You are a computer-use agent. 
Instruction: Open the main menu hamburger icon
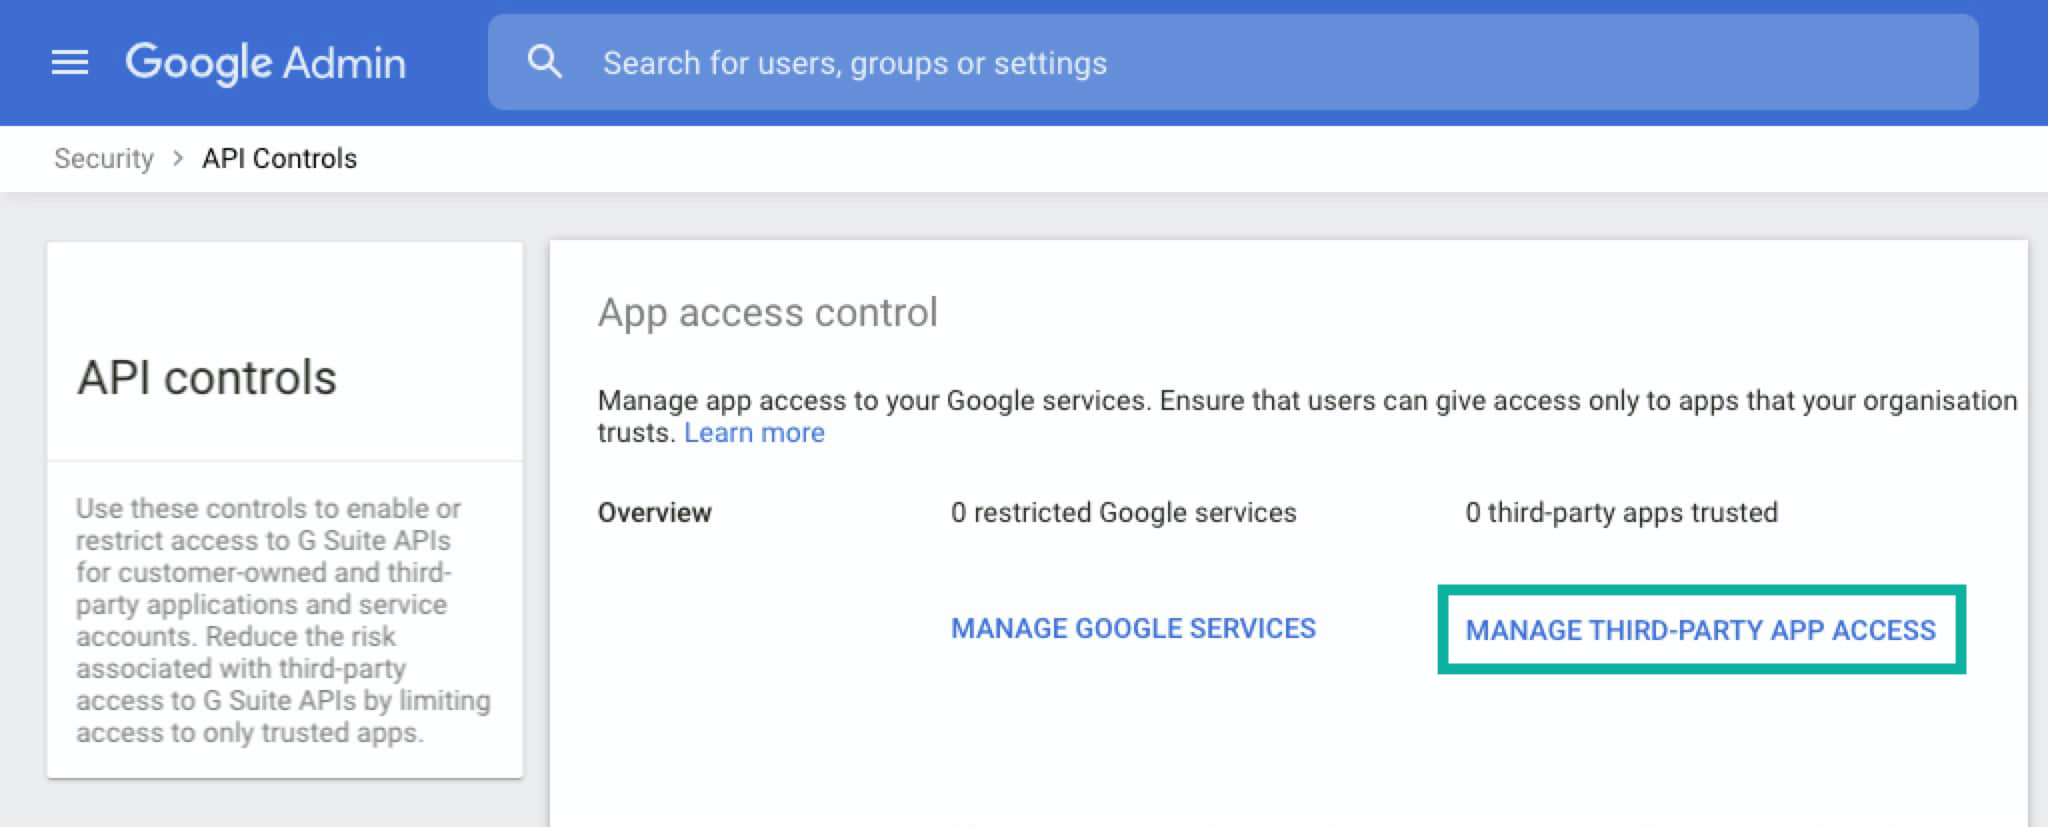pyautogui.click(x=70, y=63)
